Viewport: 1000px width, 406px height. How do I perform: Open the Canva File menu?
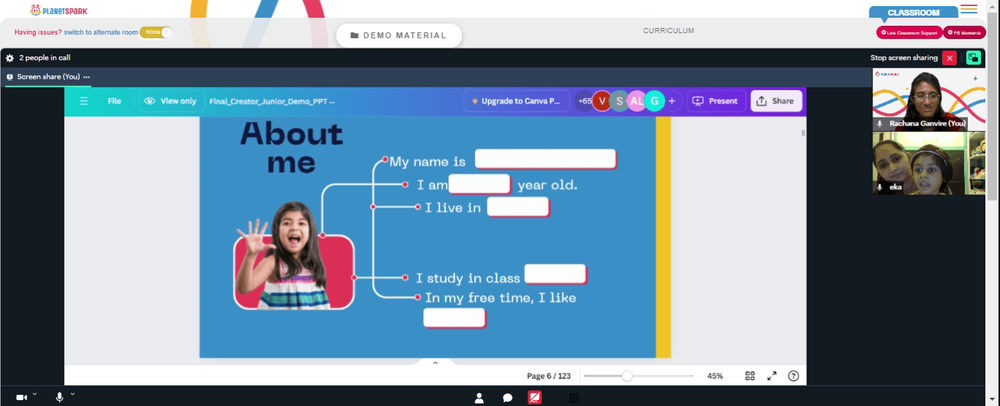click(114, 101)
